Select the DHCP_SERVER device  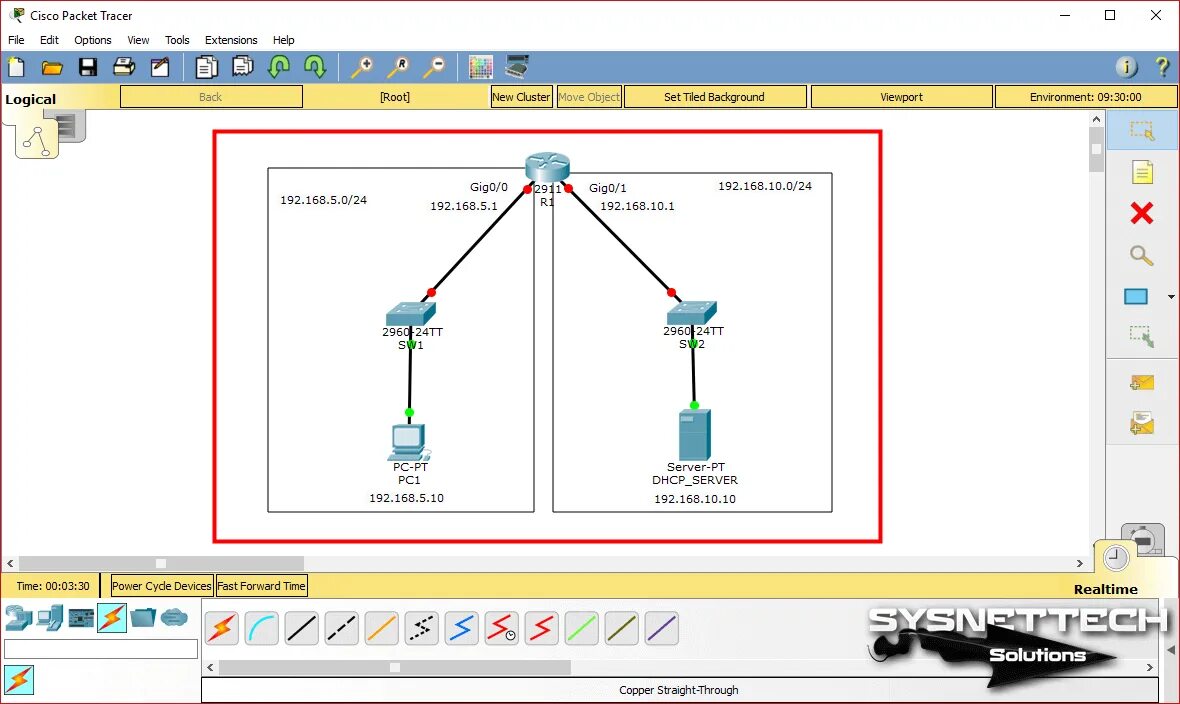(x=695, y=434)
